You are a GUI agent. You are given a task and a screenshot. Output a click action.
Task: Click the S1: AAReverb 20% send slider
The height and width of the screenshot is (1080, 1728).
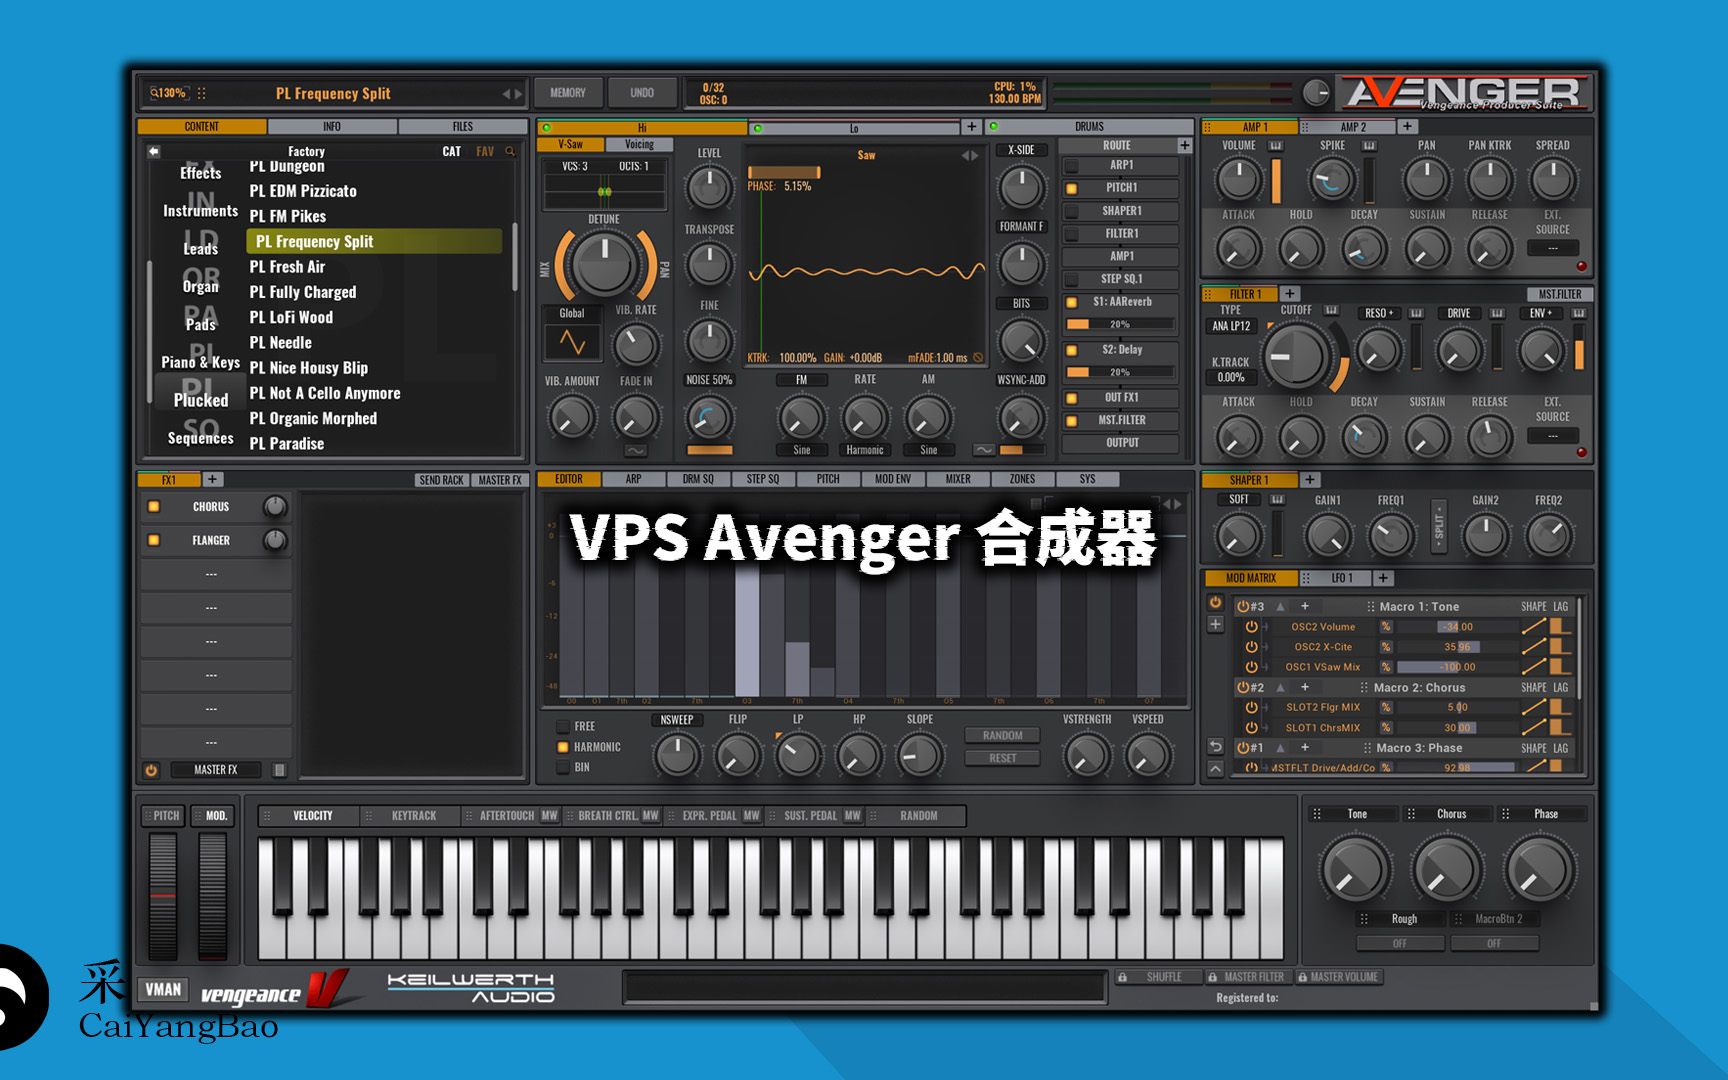(x=1120, y=324)
